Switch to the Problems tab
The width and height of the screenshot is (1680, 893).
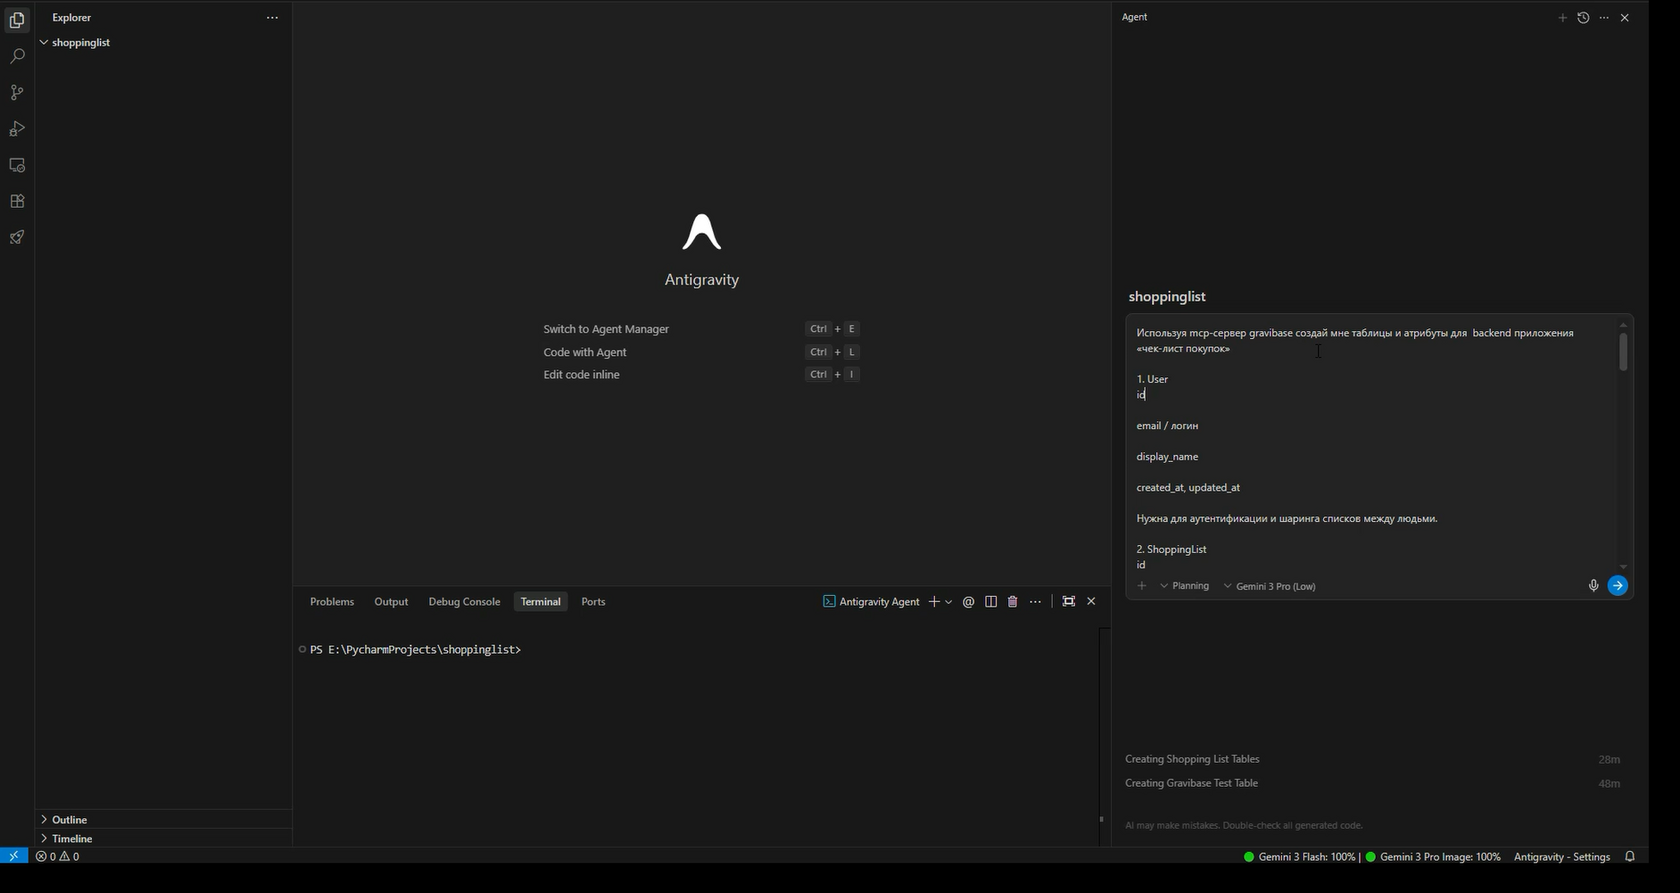332,601
